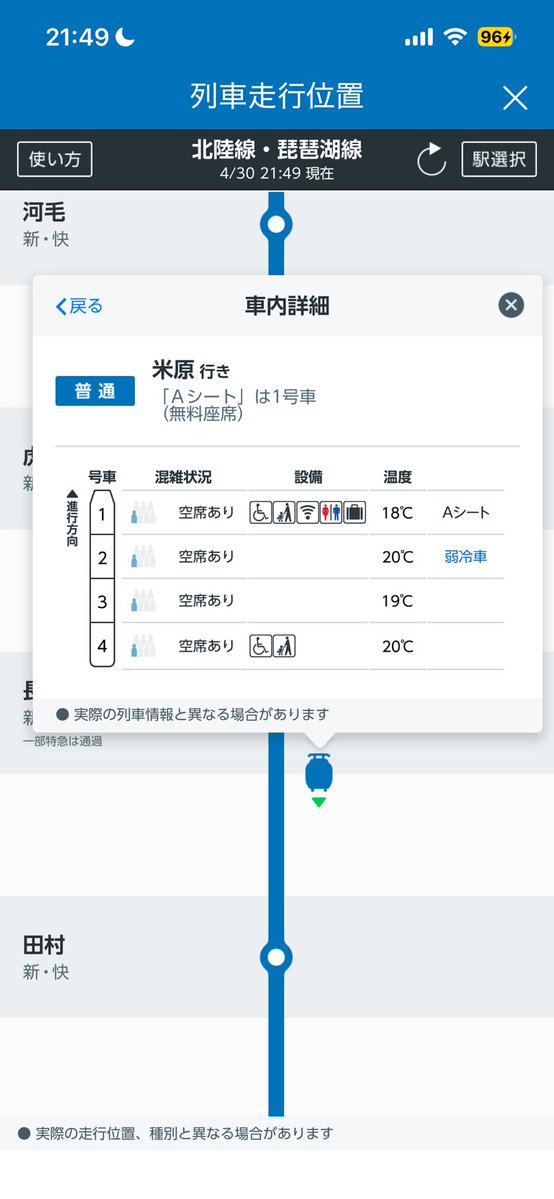Screen dimensions: 554x1199
Task: Tap the wheelchair icon in car 4
Action: click(x=260, y=646)
